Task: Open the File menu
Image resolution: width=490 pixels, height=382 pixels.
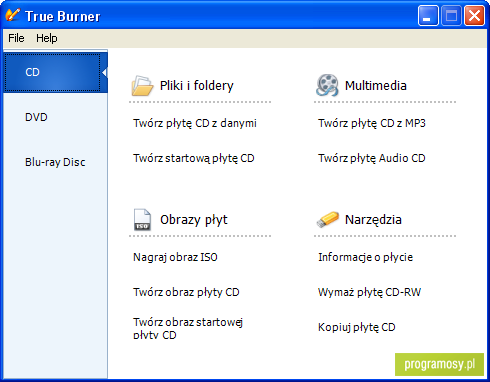Action: click(16, 38)
